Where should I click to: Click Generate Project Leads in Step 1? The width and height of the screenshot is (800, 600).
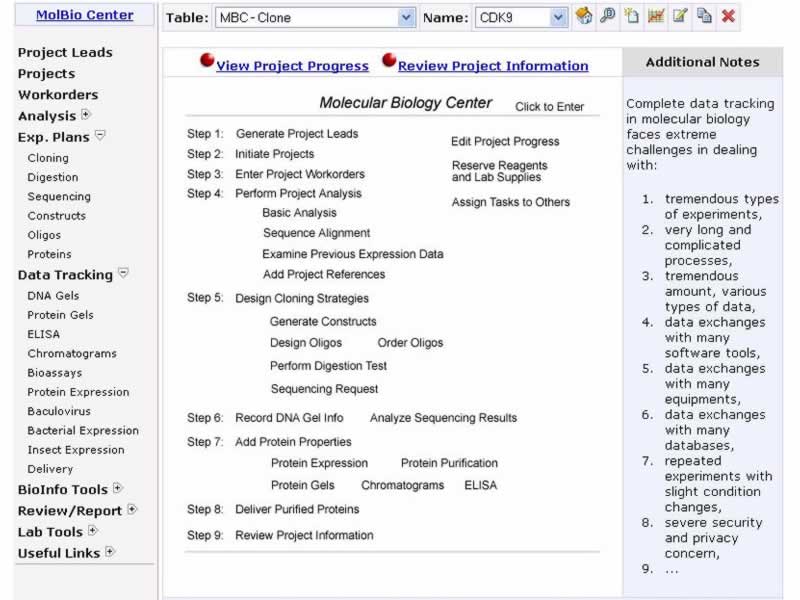click(297, 134)
